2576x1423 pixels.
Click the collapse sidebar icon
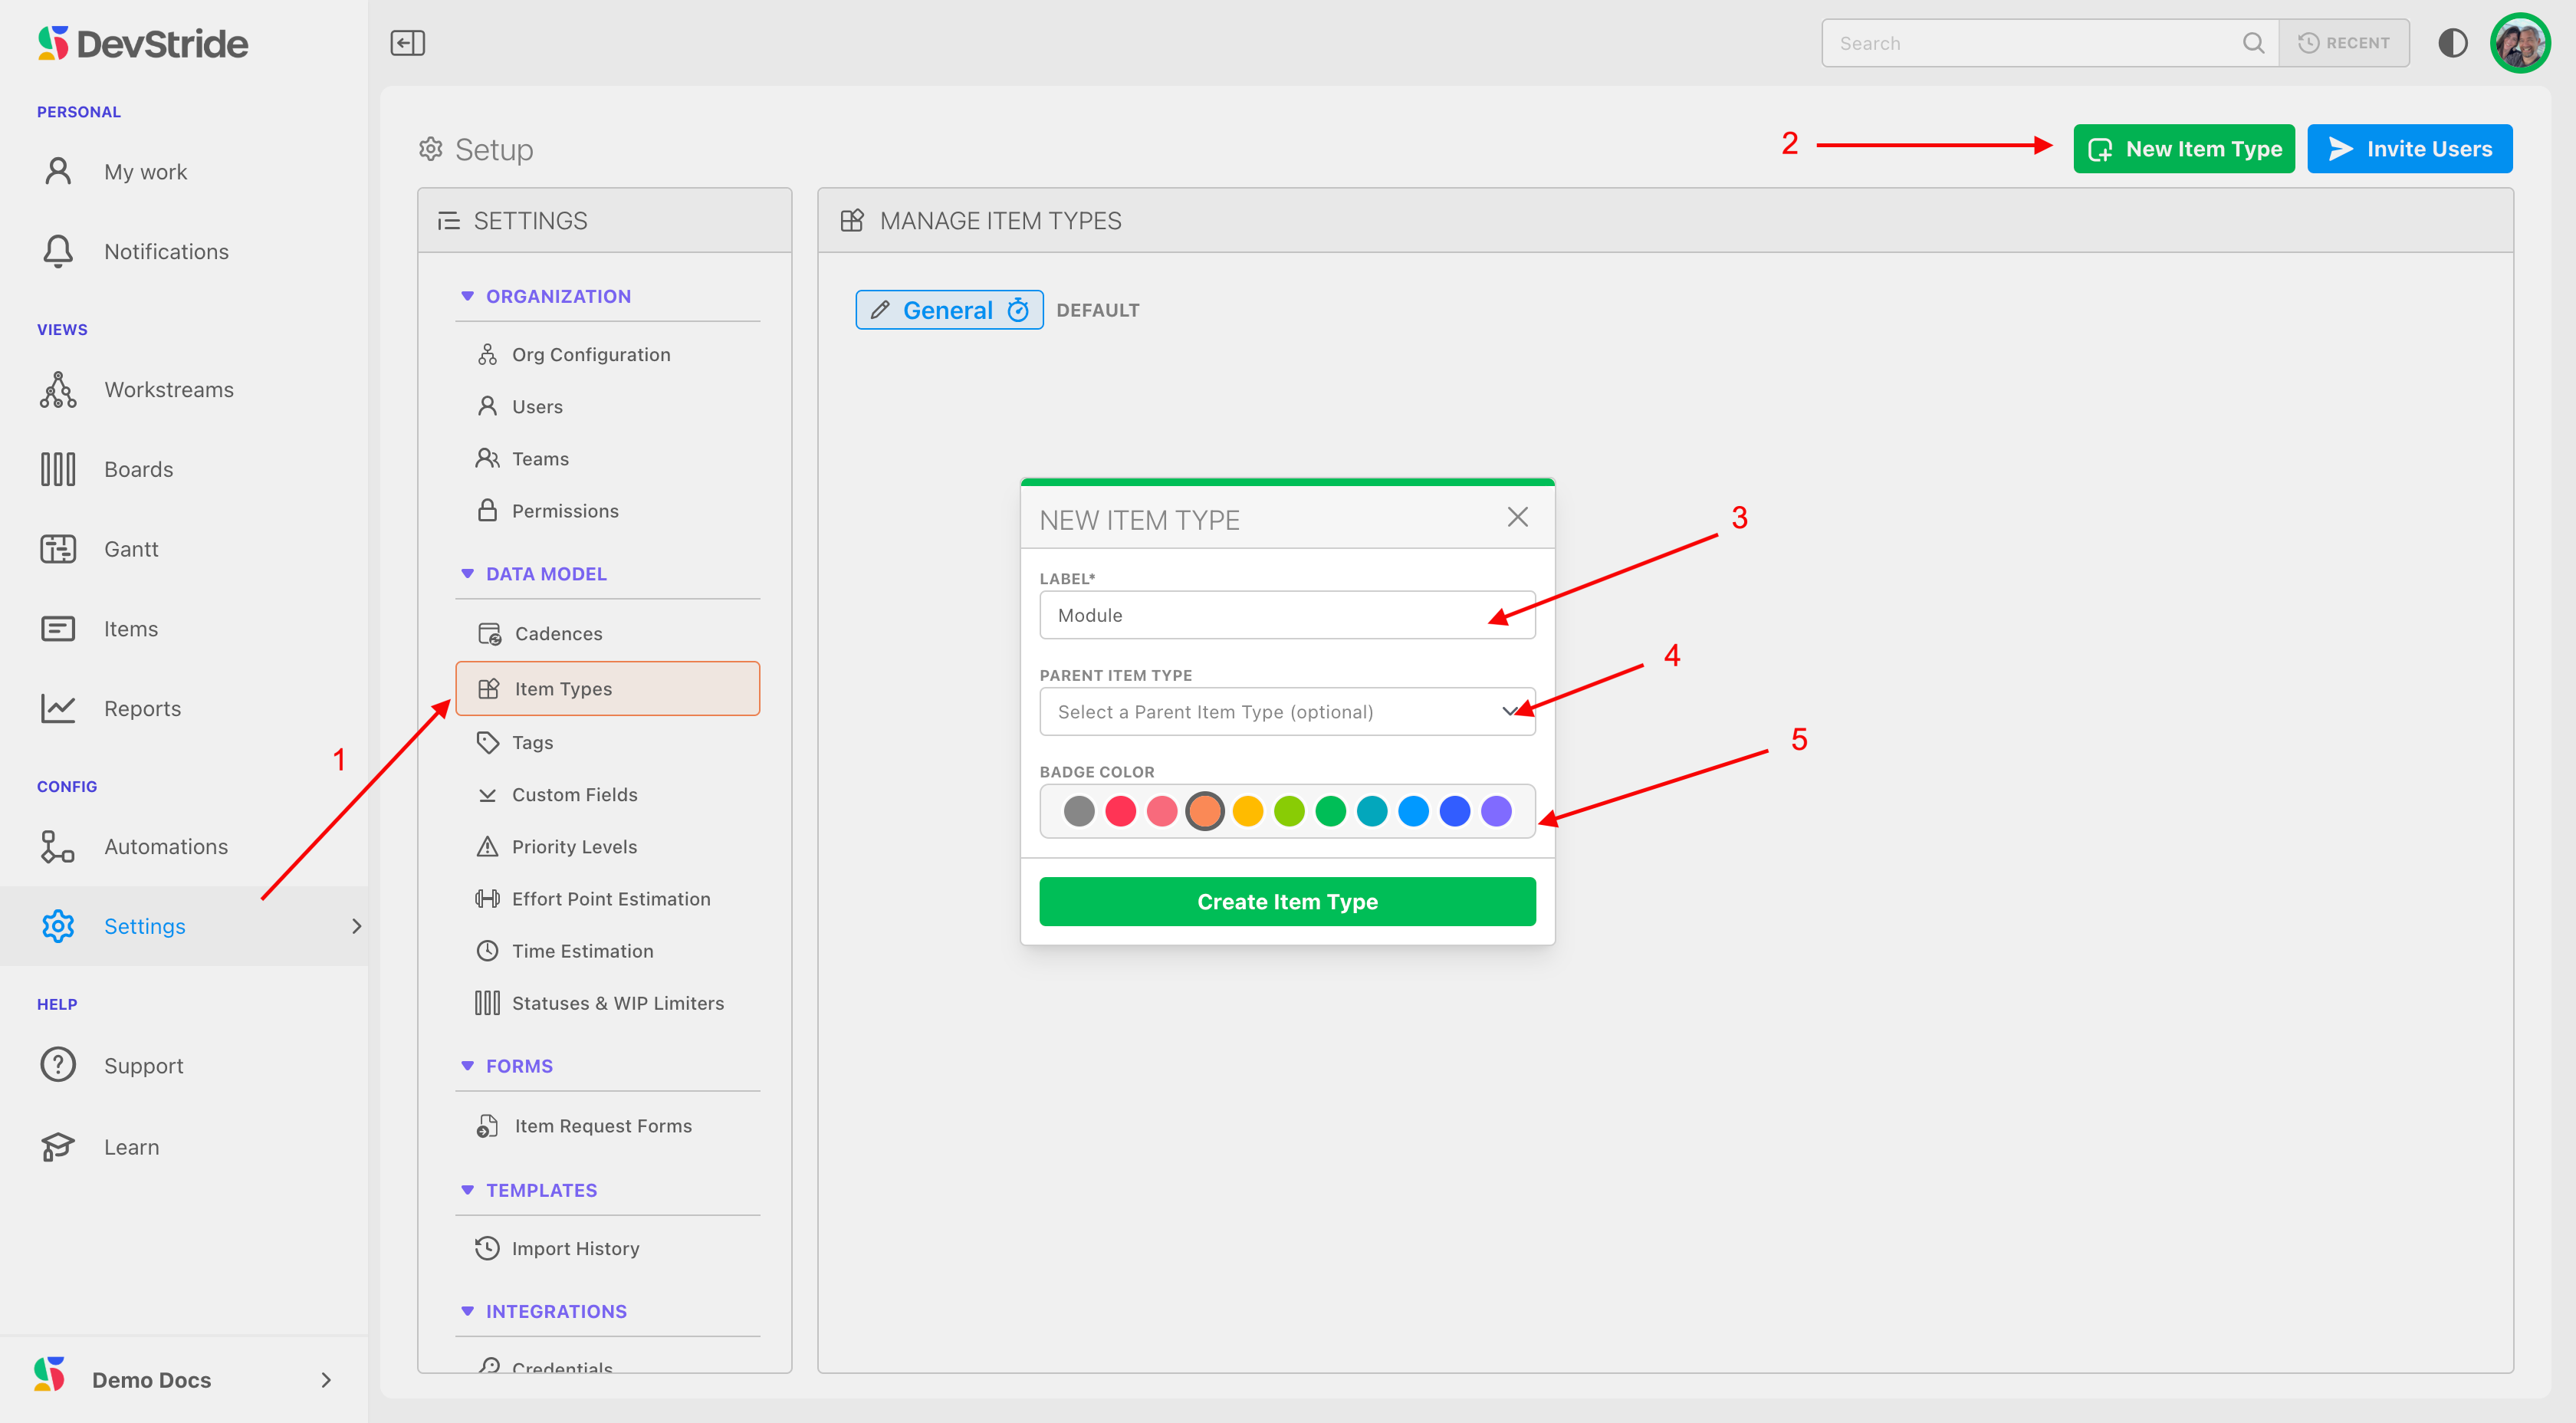click(x=407, y=43)
